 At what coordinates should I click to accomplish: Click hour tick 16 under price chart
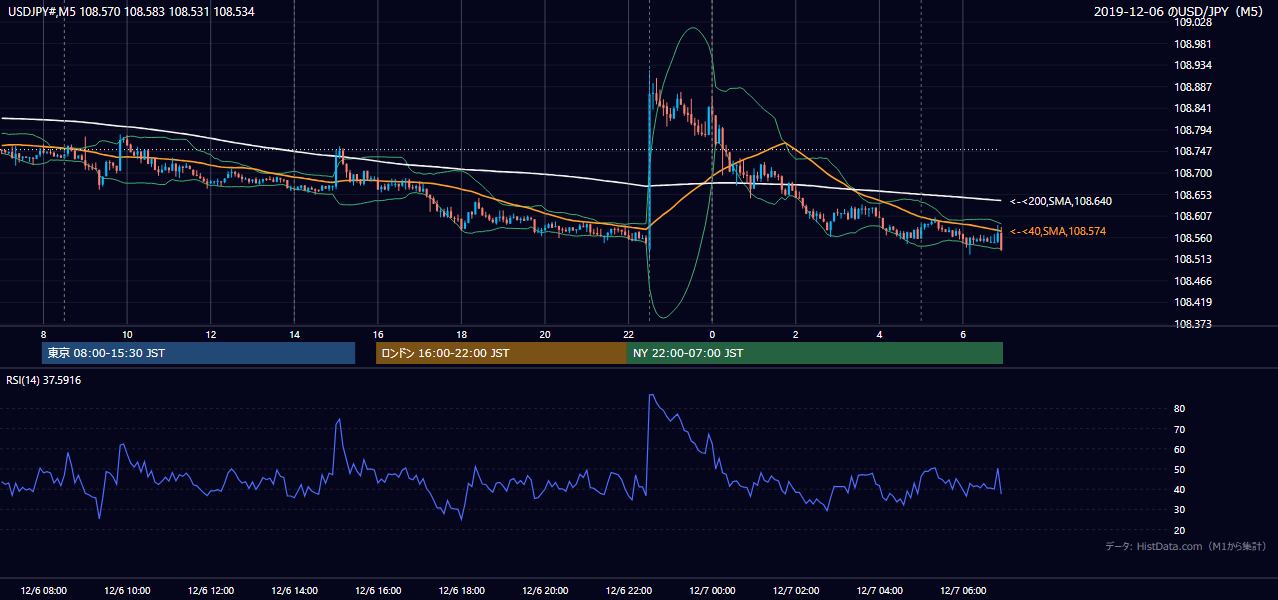(377, 334)
